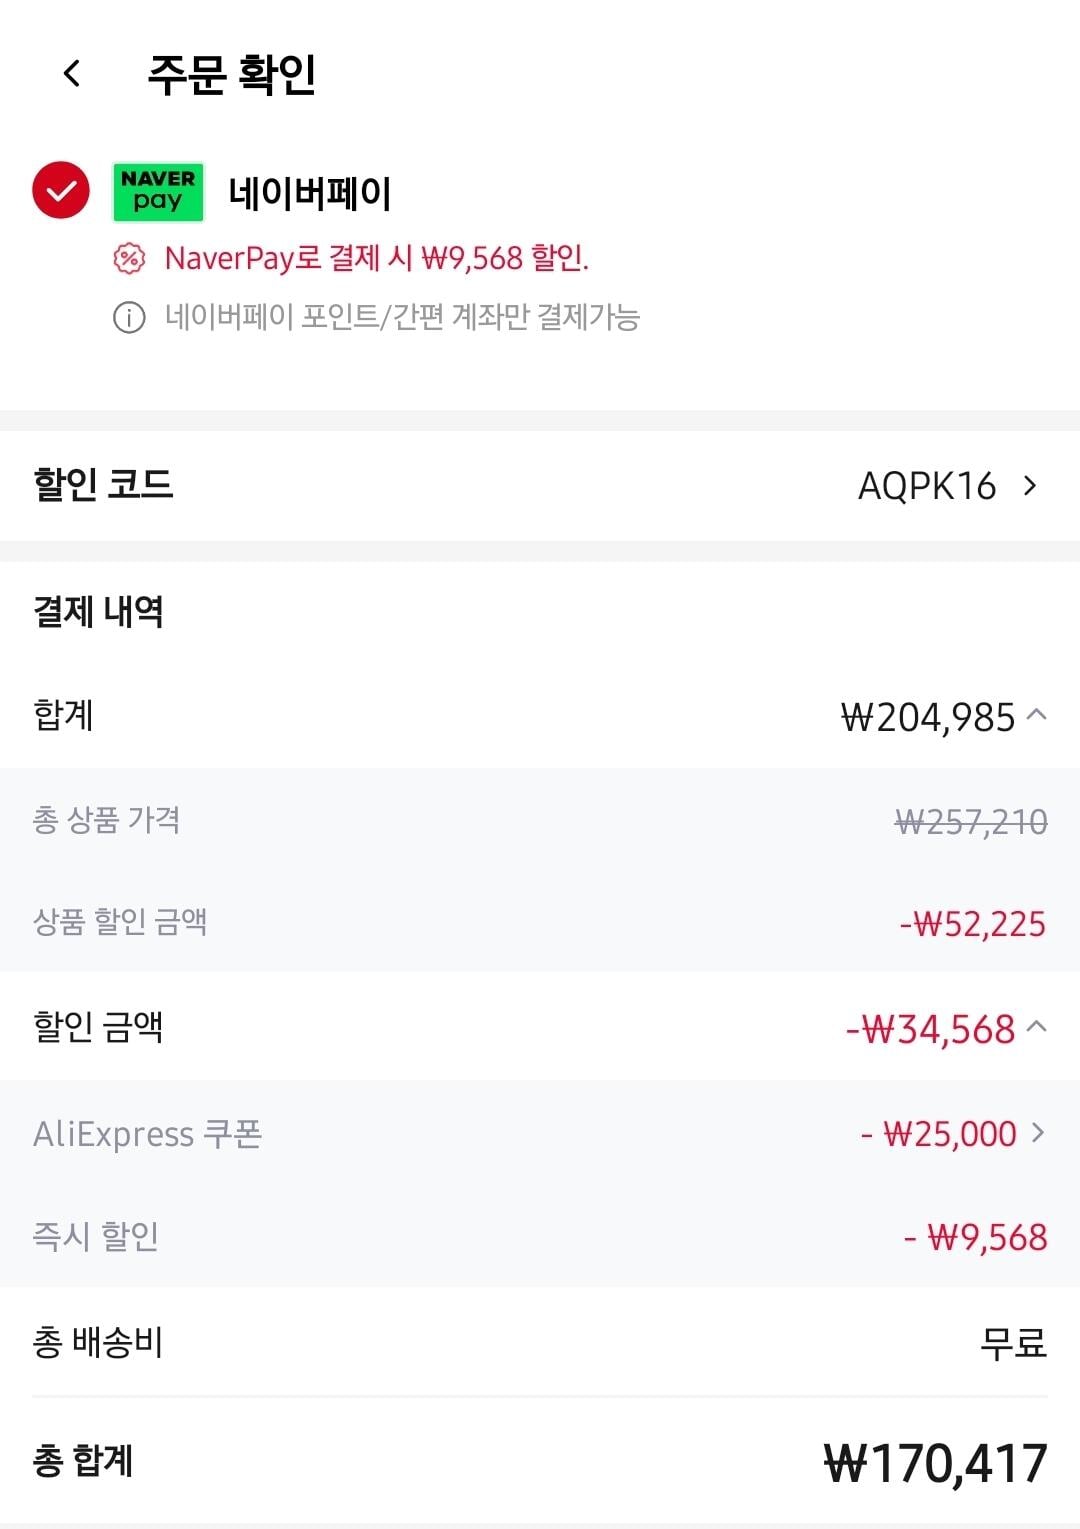The image size is (1080, 1529).
Task: Select the red Naver Pay radio check
Action: [x=61, y=190]
